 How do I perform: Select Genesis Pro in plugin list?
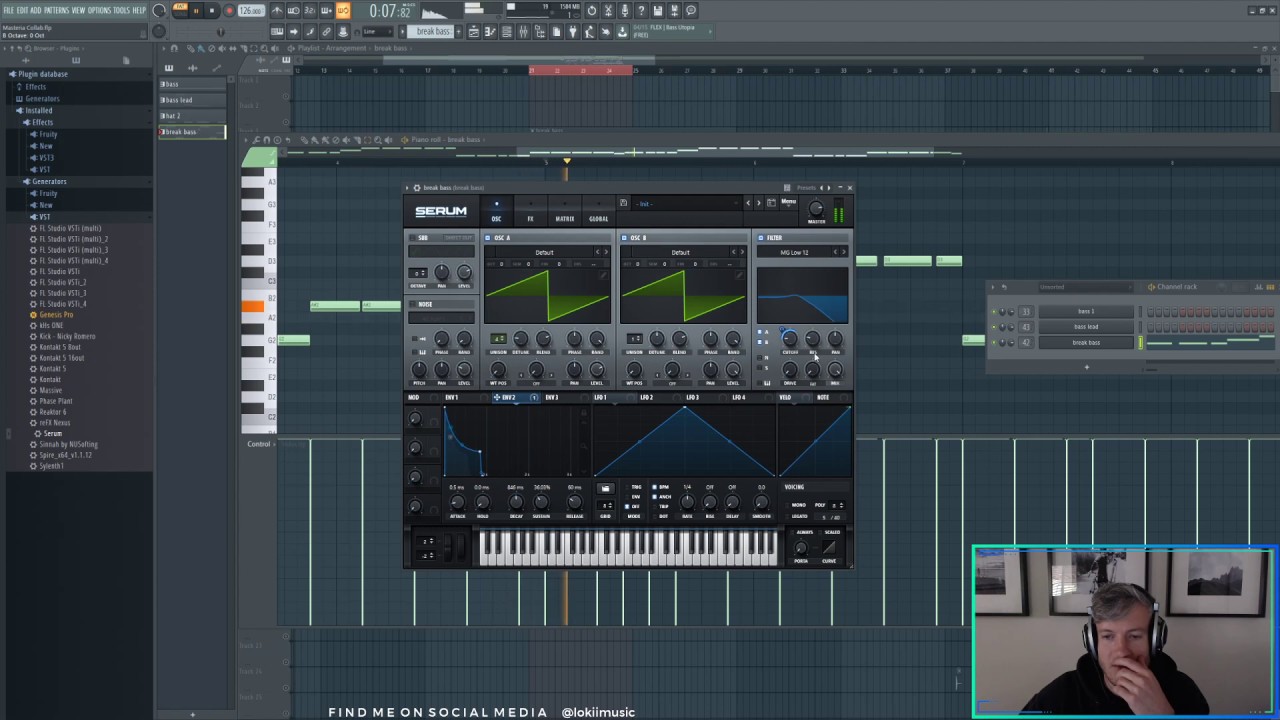point(56,315)
